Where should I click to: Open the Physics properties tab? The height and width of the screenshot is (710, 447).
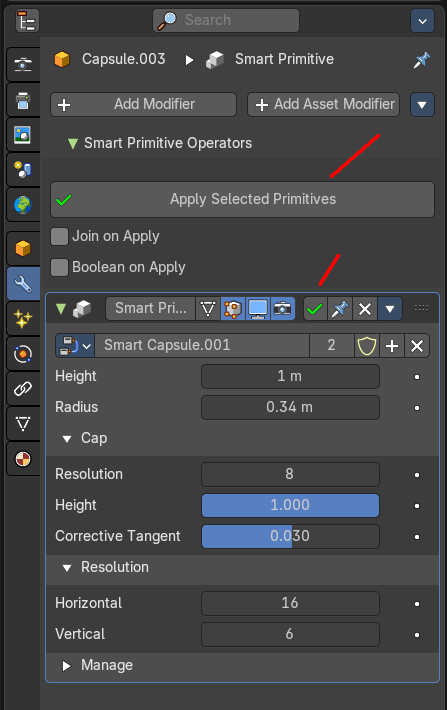click(x=23, y=354)
